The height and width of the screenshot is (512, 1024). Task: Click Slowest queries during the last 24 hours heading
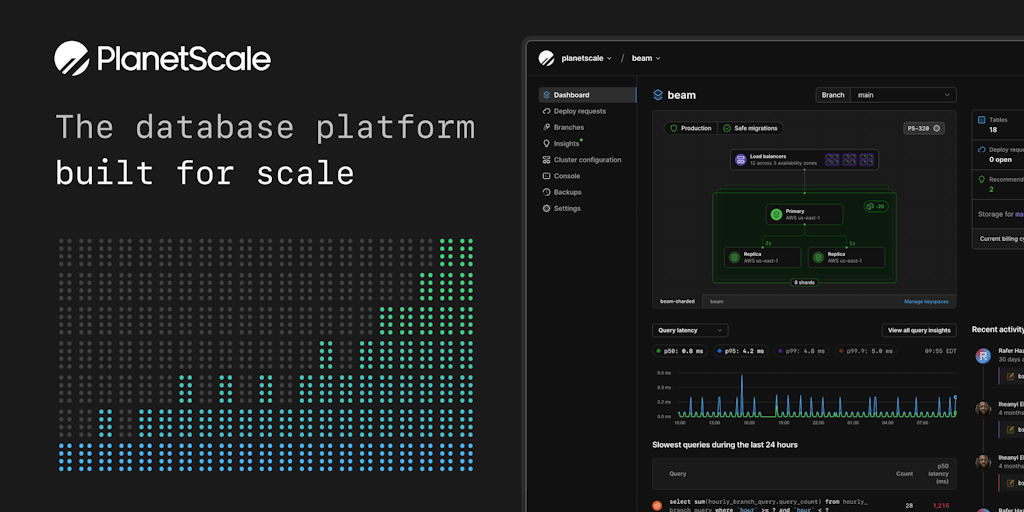(x=725, y=445)
